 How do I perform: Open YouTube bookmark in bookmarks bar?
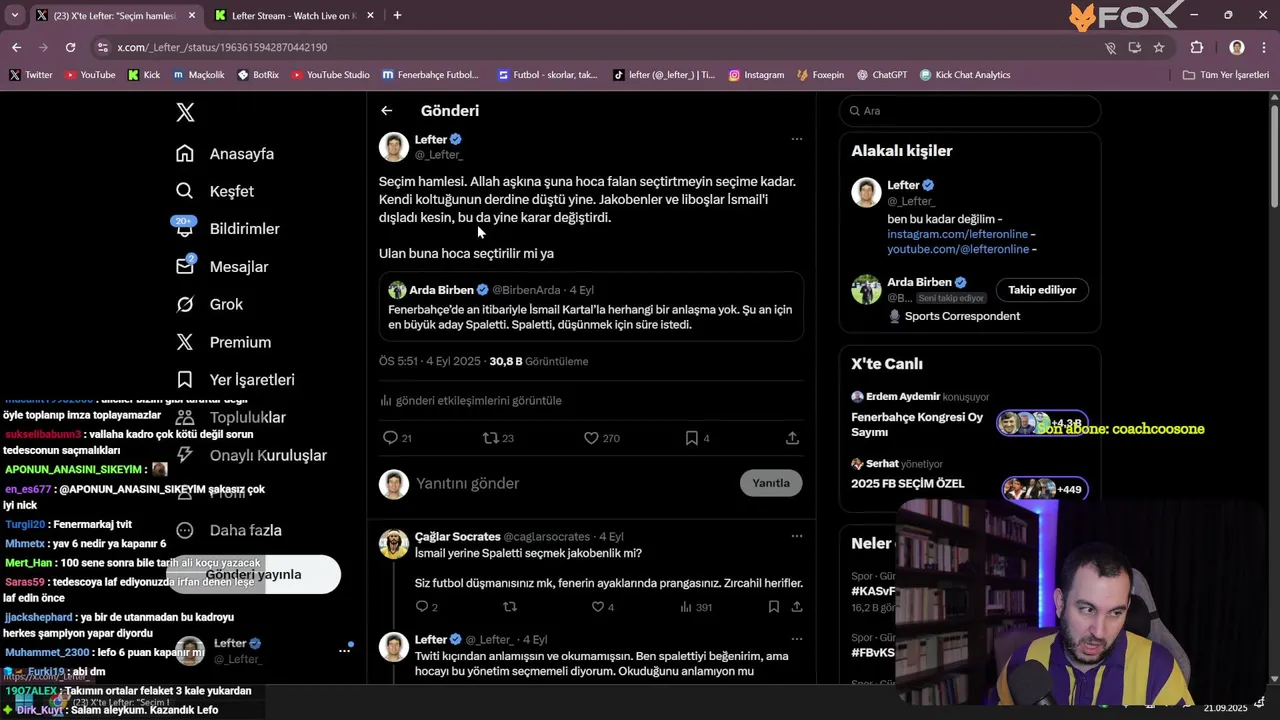pyautogui.click(x=90, y=75)
